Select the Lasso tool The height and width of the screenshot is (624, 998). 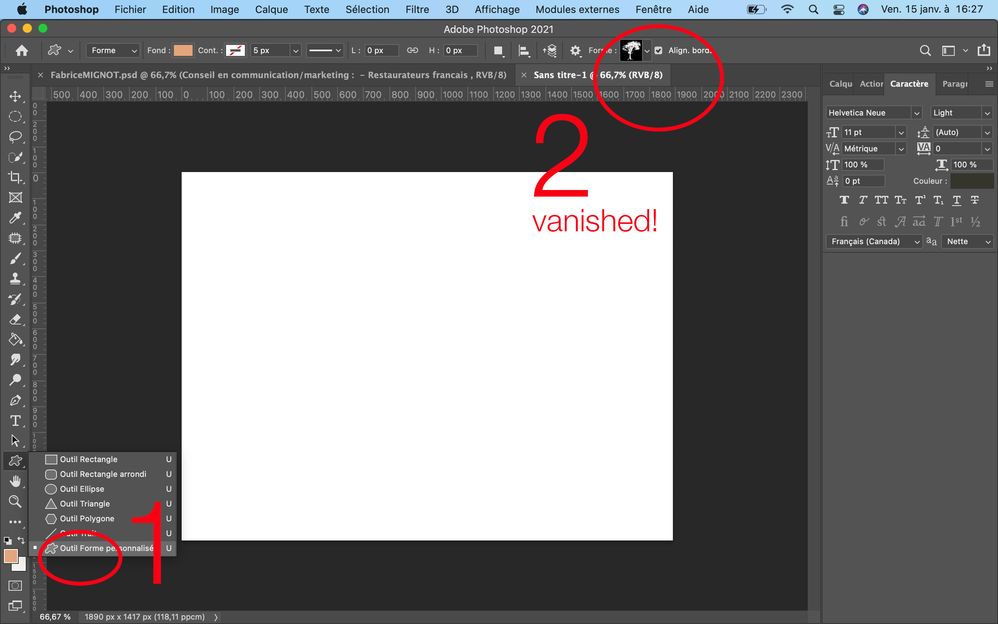click(15, 137)
